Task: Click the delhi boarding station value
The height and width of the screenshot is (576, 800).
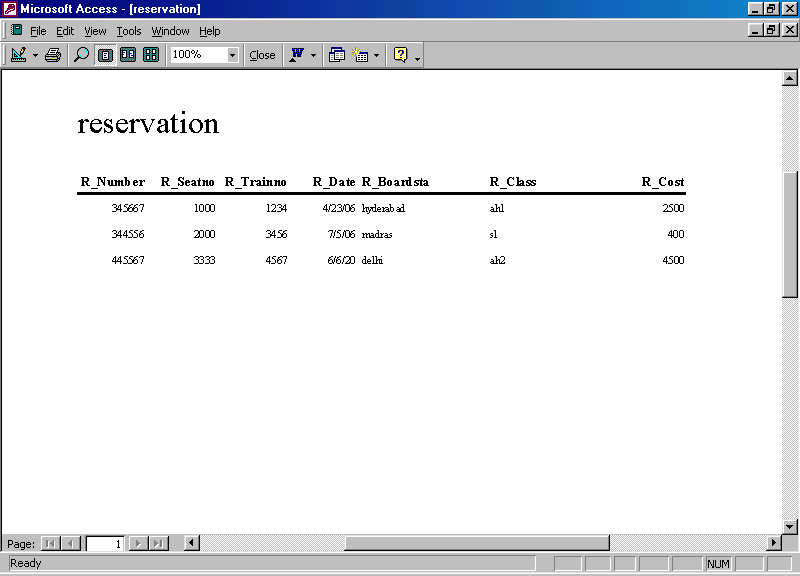Action: point(372,260)
